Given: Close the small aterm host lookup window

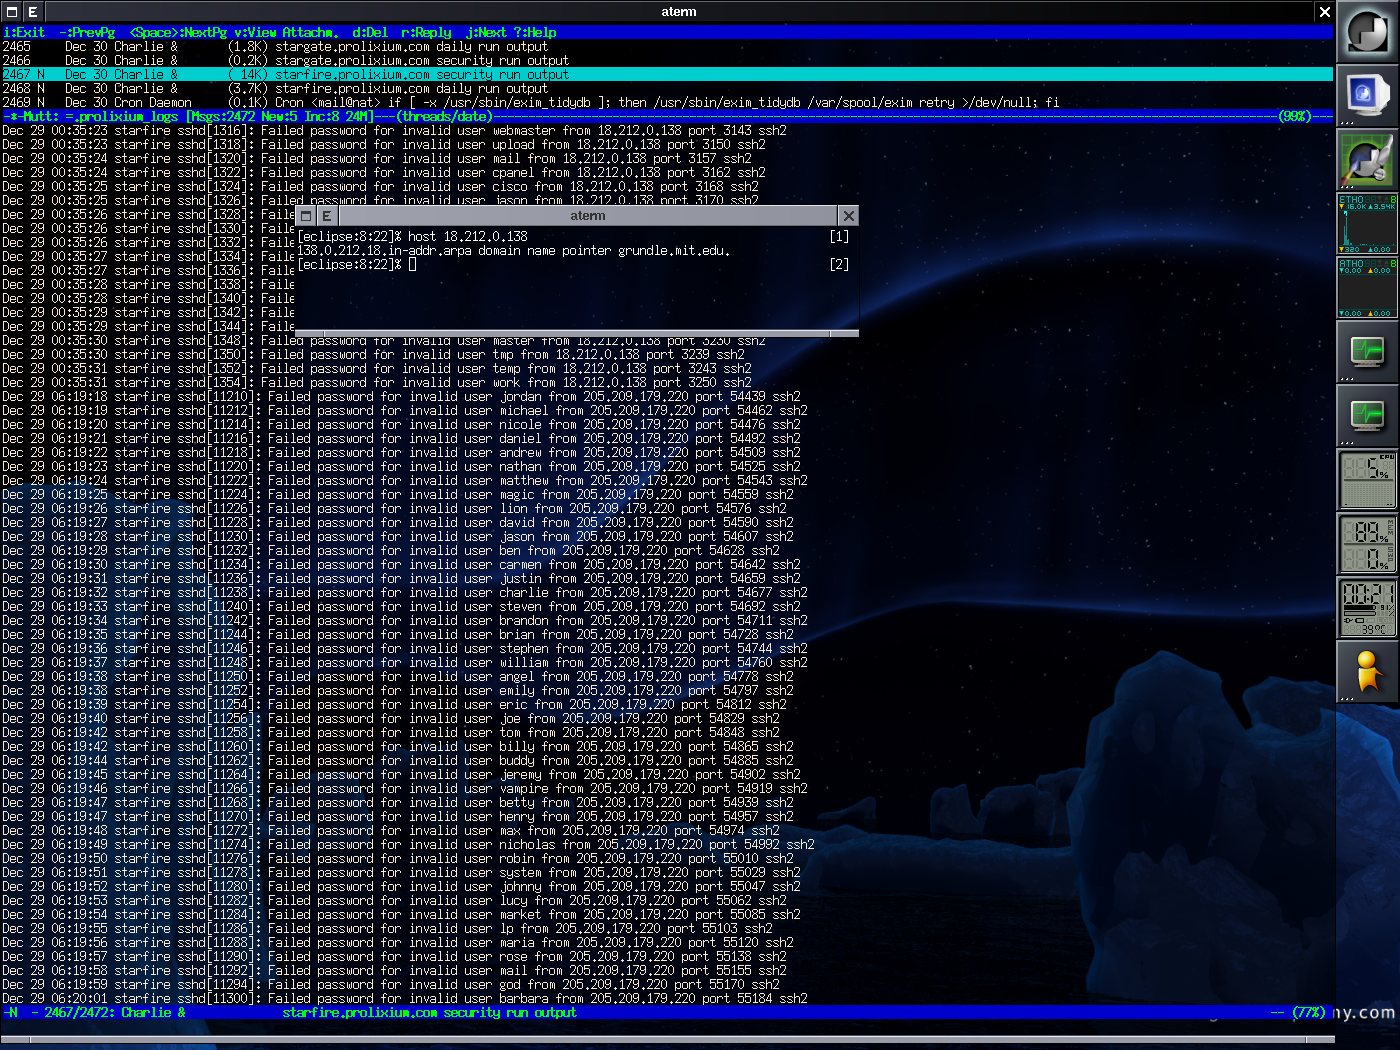Looking at the screenshot, I should (848, 216).
